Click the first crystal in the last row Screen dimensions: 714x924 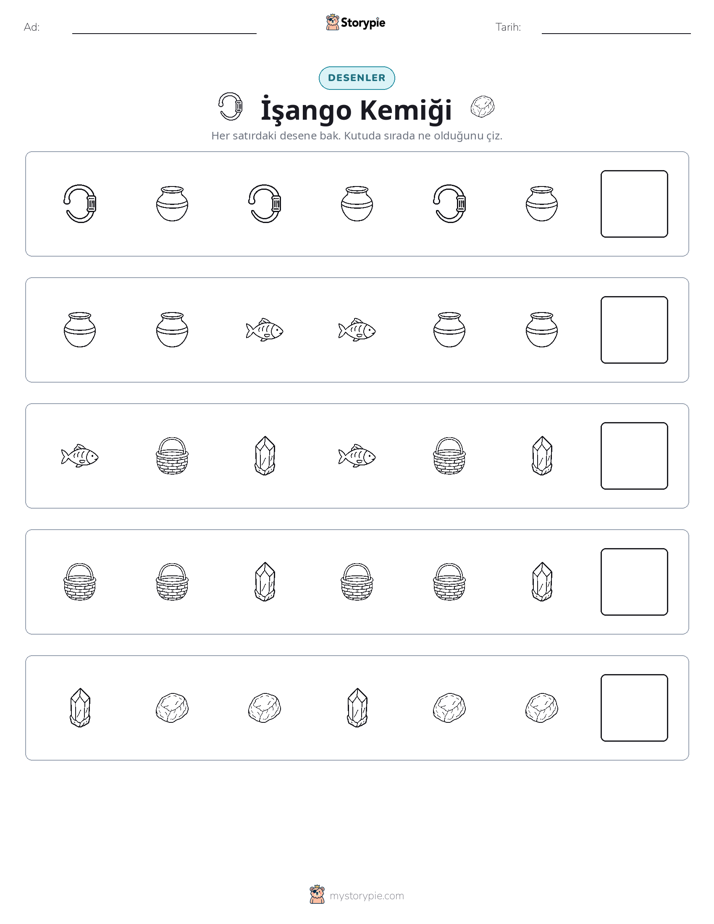80,708
